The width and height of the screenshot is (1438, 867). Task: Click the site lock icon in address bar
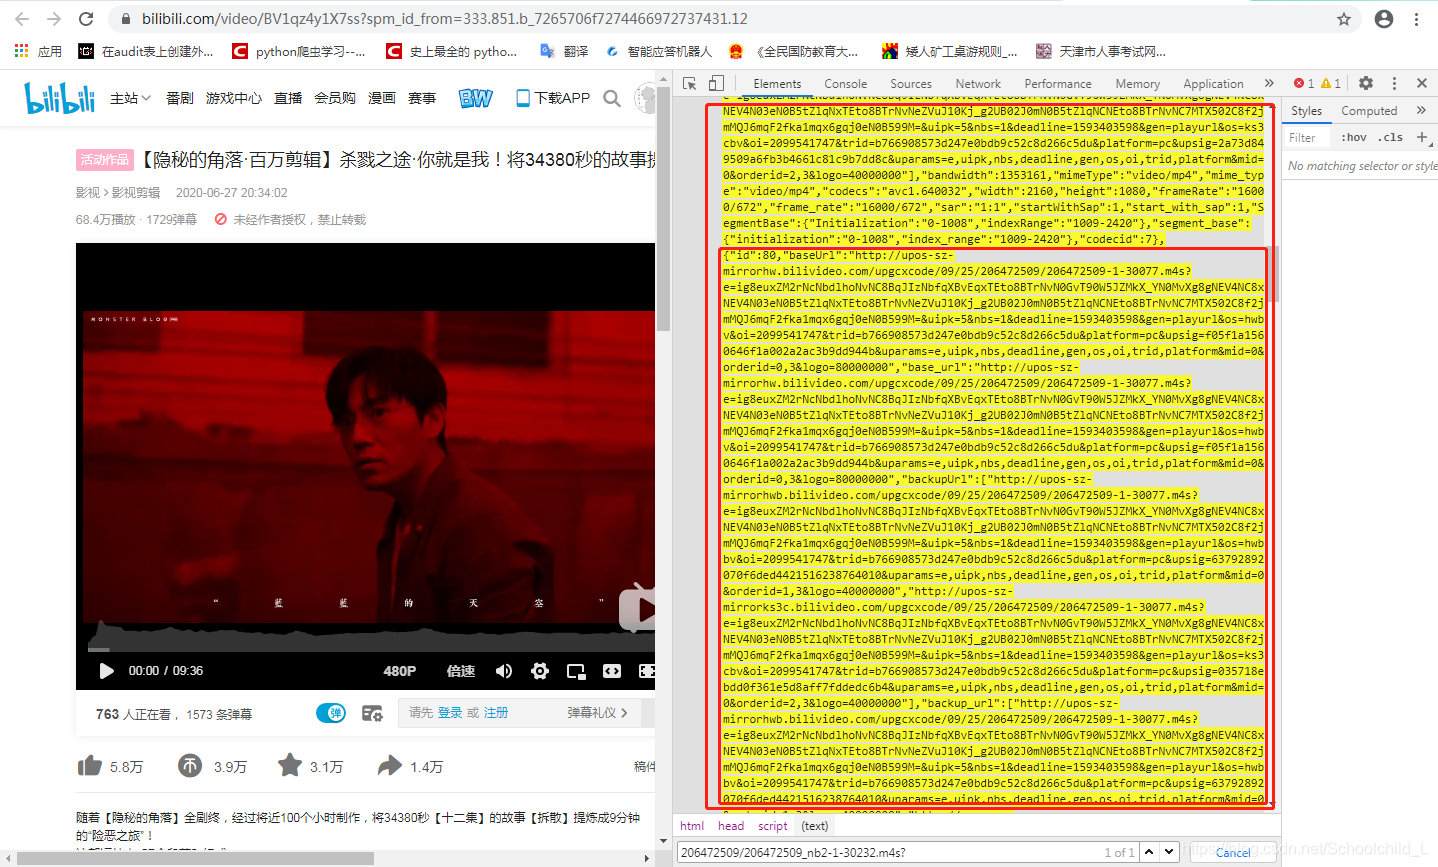click(x=126, y=19)
